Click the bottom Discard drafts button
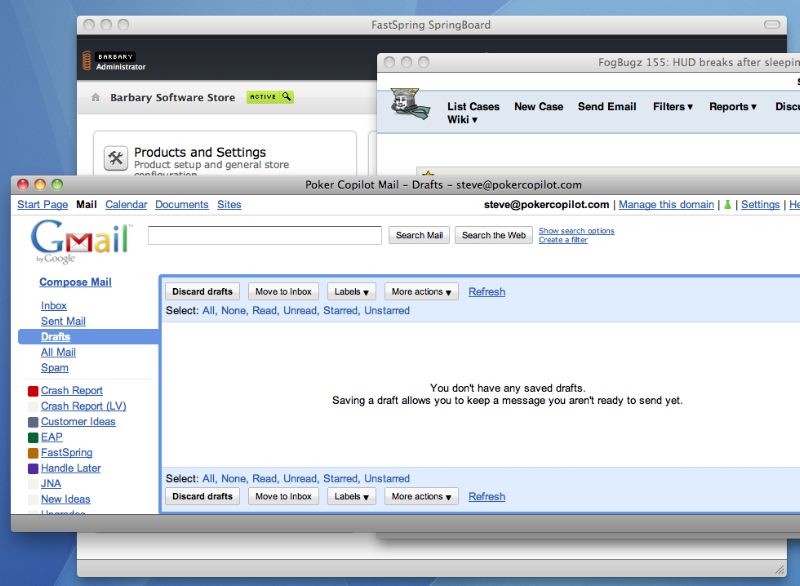The width and height of the screenshot is (800, 586). (x=203, y=496)
